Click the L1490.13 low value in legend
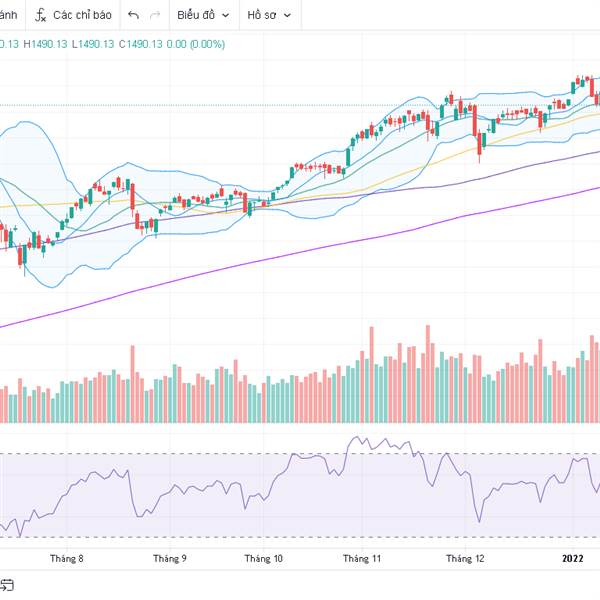Viewport: 600px width, 600px height. coord(93,44)
